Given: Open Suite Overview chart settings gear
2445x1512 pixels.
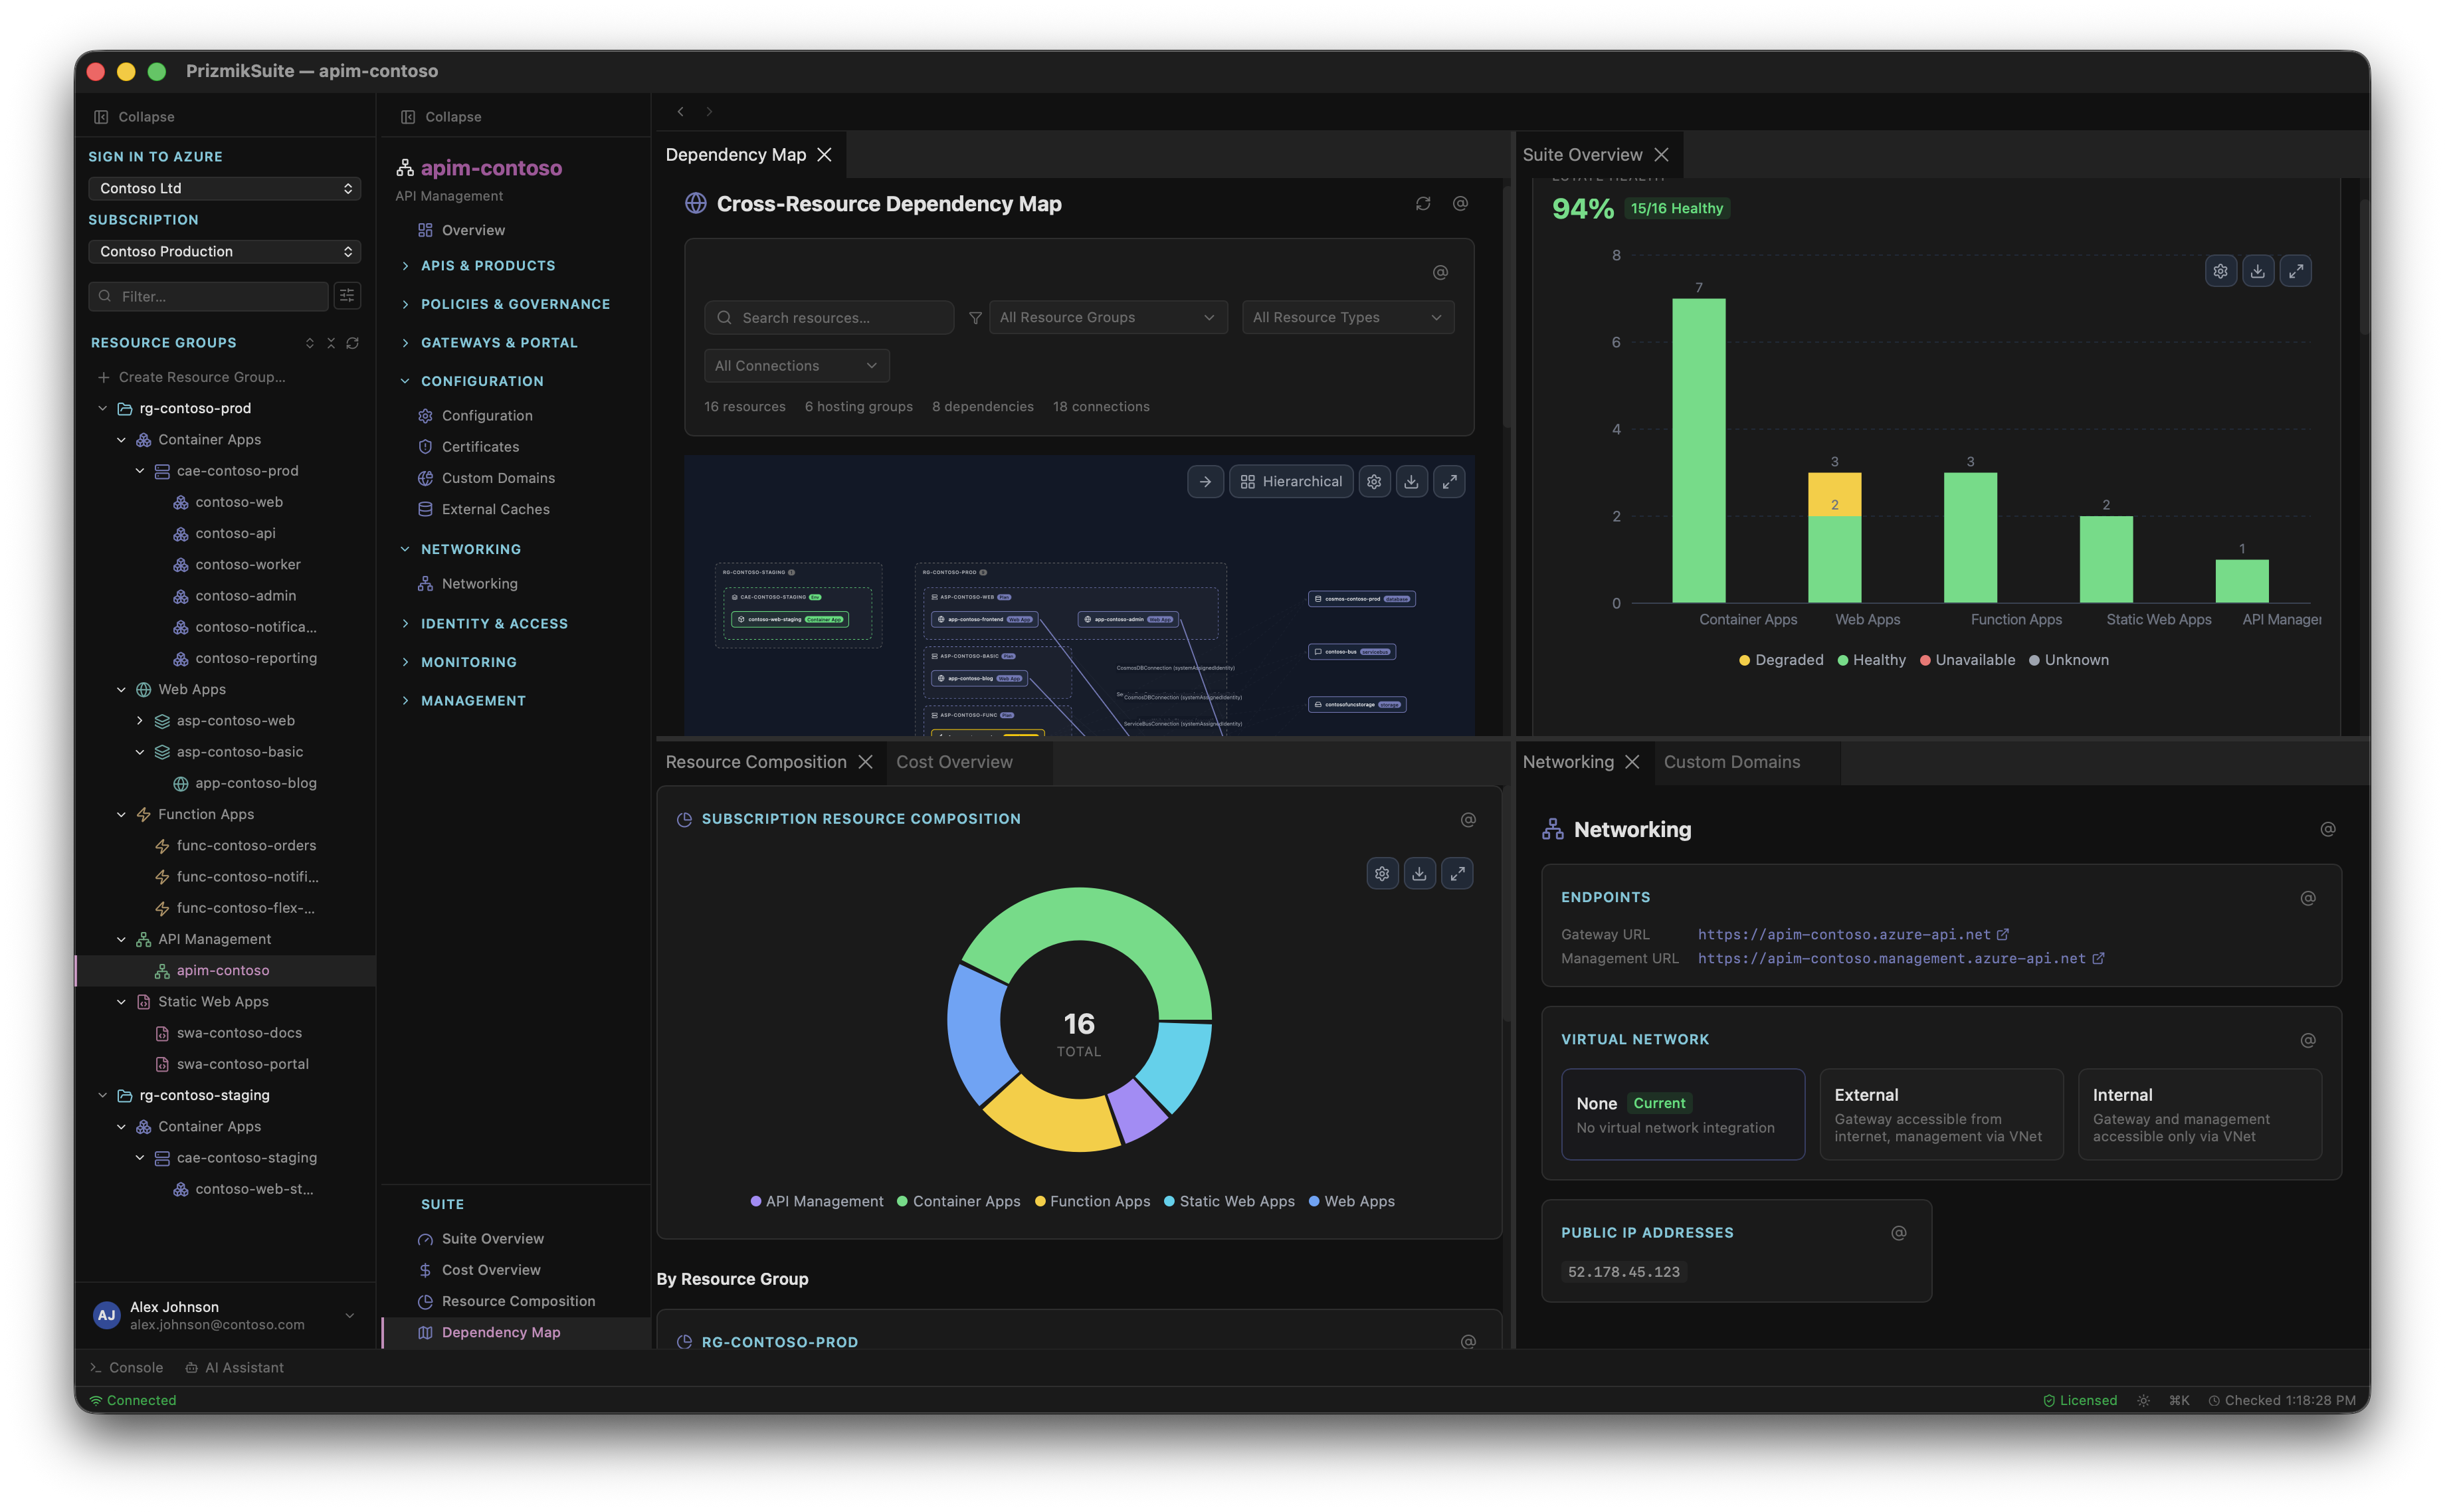Looking at the screenshot, I should (x=2220, y=271).
